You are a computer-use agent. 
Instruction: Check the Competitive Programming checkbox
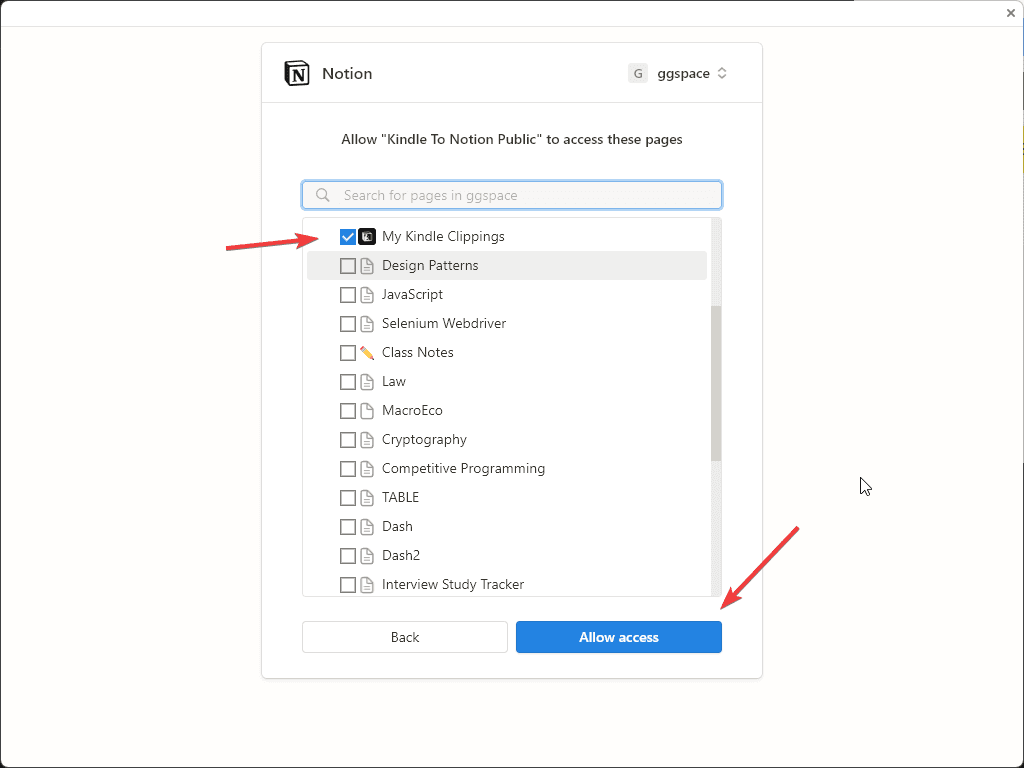click(x=347, y=469)
